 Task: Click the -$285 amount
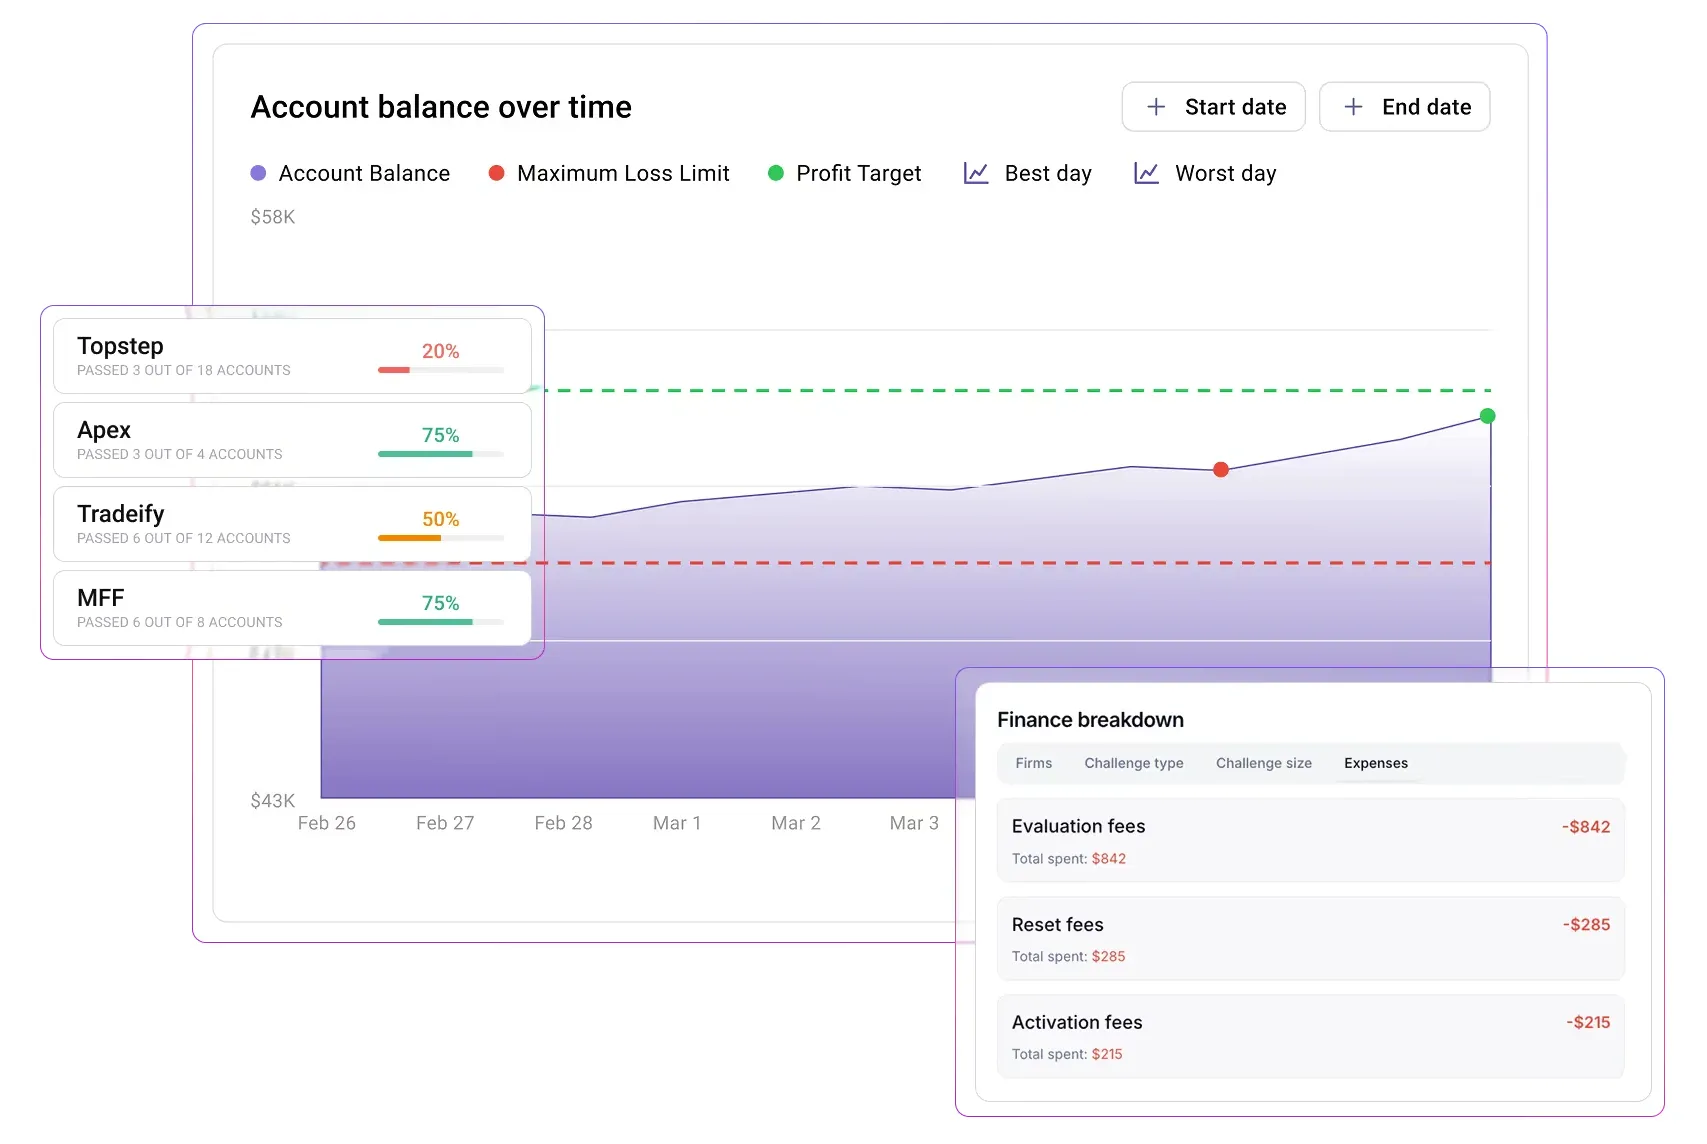1586,925
